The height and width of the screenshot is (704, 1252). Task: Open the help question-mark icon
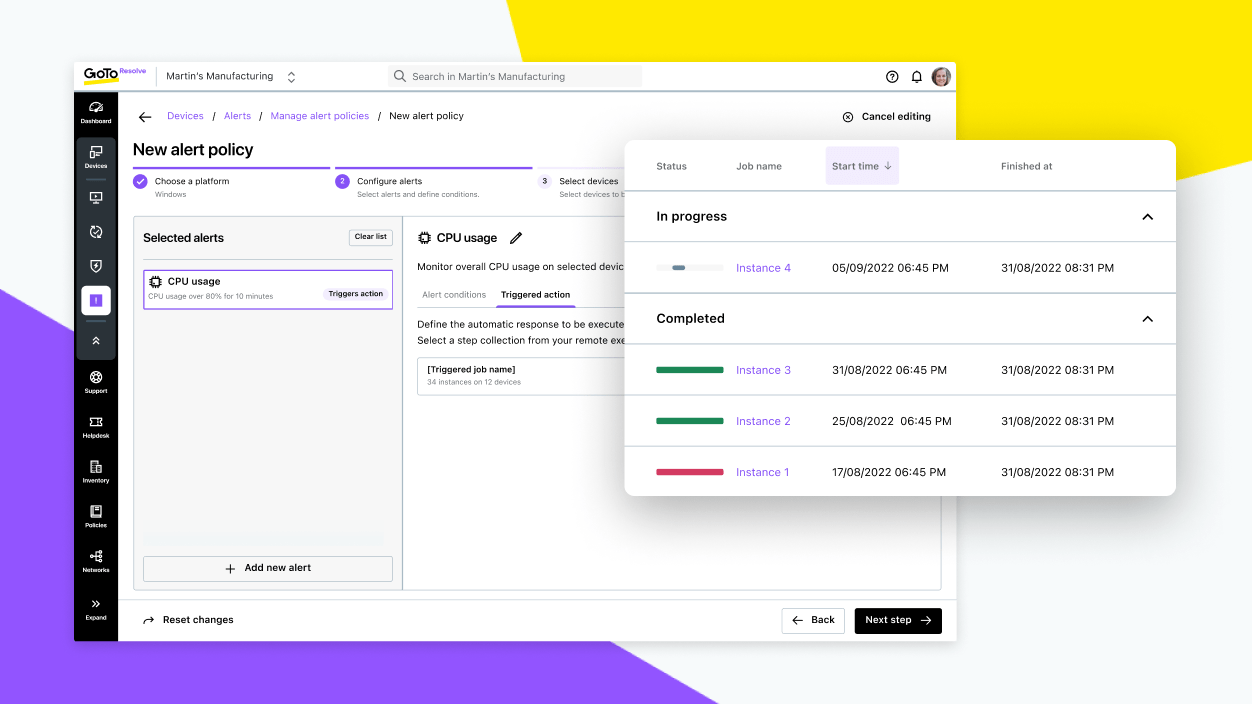click(892, 76)
